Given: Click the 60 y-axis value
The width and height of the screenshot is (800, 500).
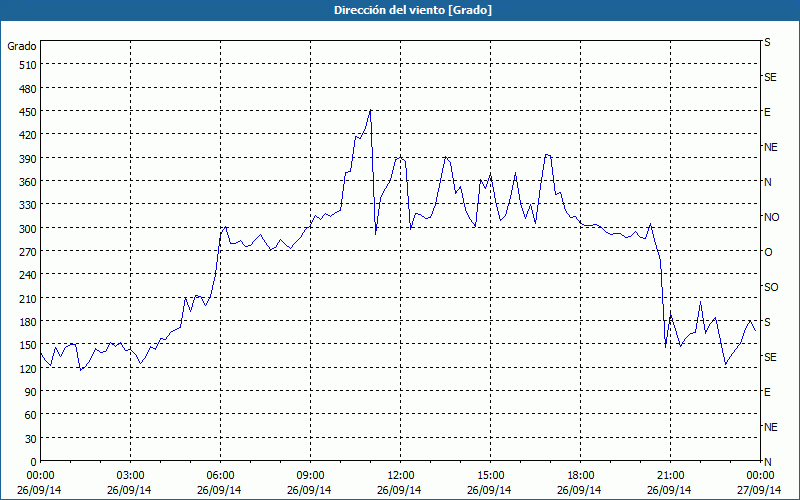Looking at the screenshot, I should tap(31, 415).
